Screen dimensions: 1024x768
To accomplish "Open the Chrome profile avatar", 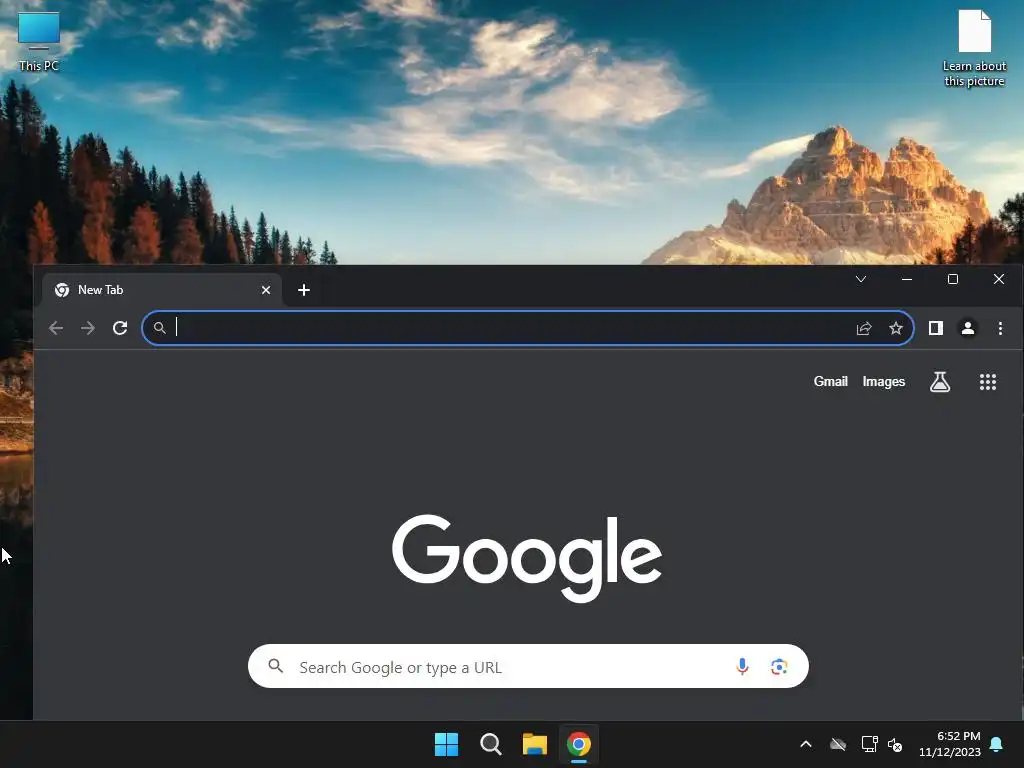I will [x=968, y=328].
